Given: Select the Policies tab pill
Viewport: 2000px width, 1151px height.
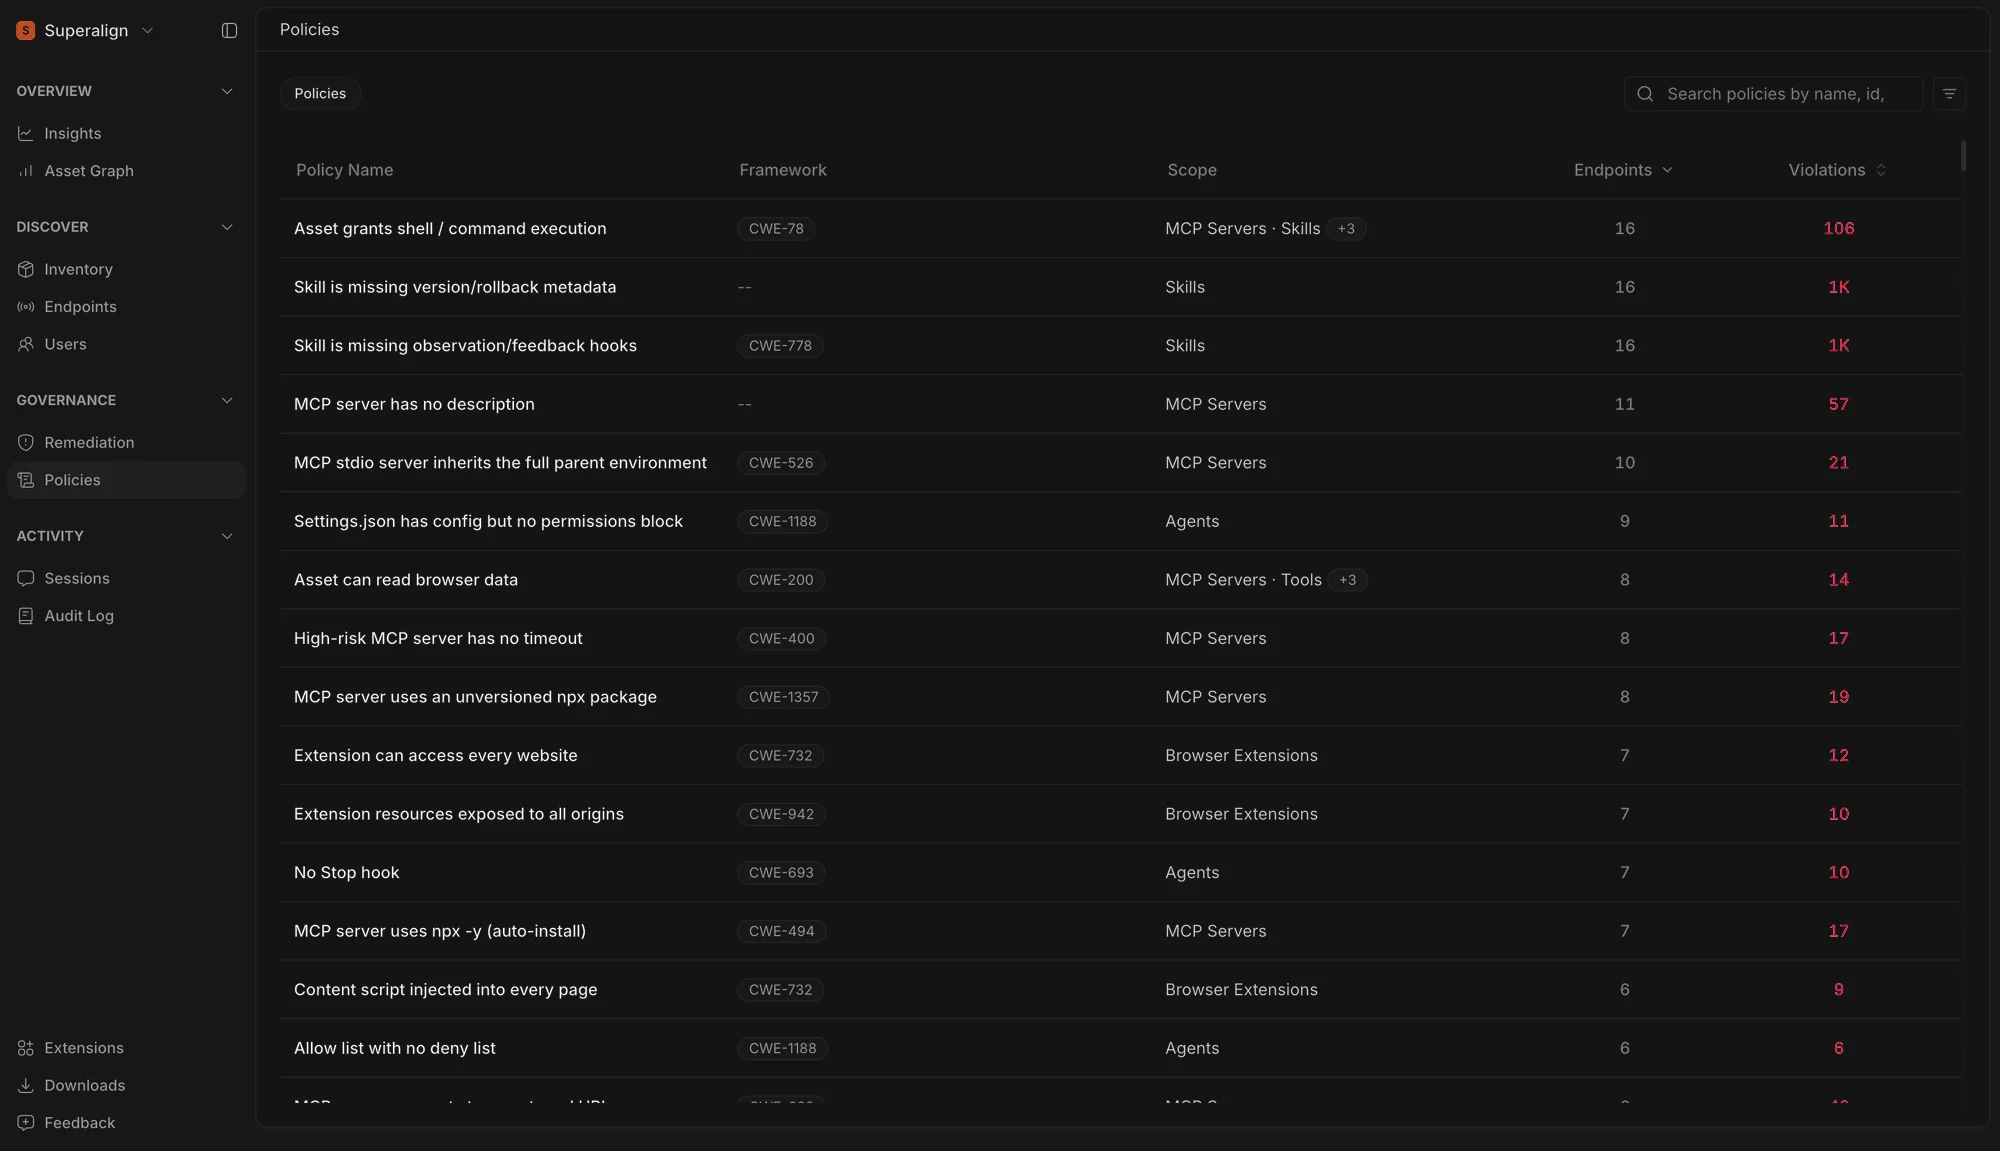Looking at the screenshot, I should [320, 93].
